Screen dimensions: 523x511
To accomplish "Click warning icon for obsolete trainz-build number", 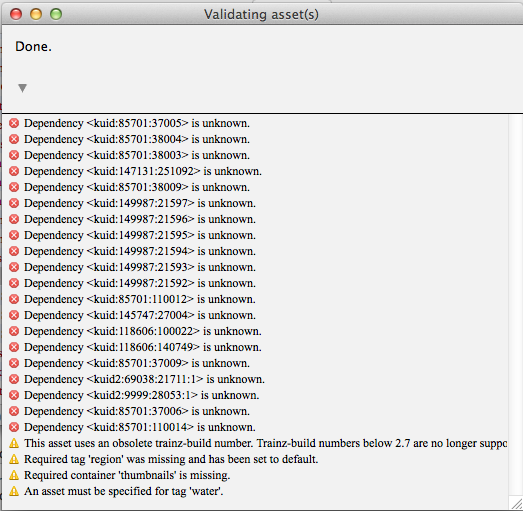I will 14,443.
